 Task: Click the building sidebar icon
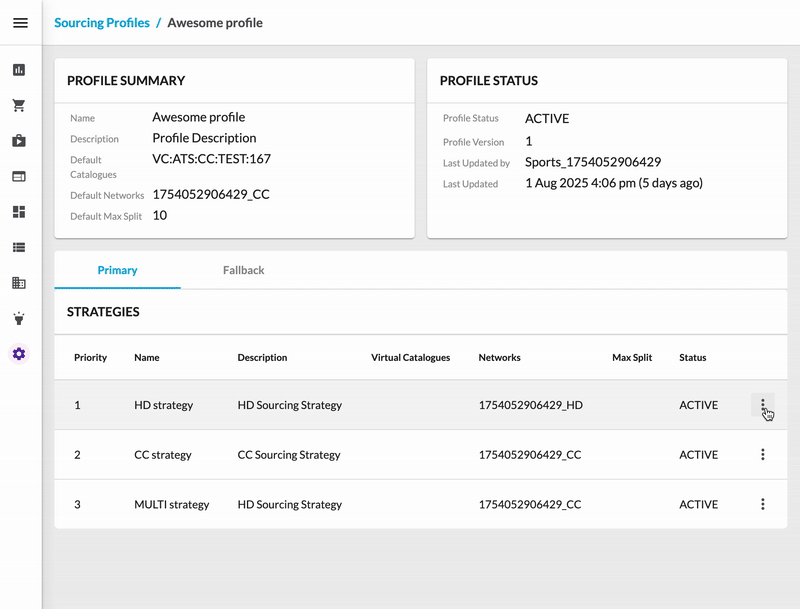pyautogui.click(x=19, y=283)
